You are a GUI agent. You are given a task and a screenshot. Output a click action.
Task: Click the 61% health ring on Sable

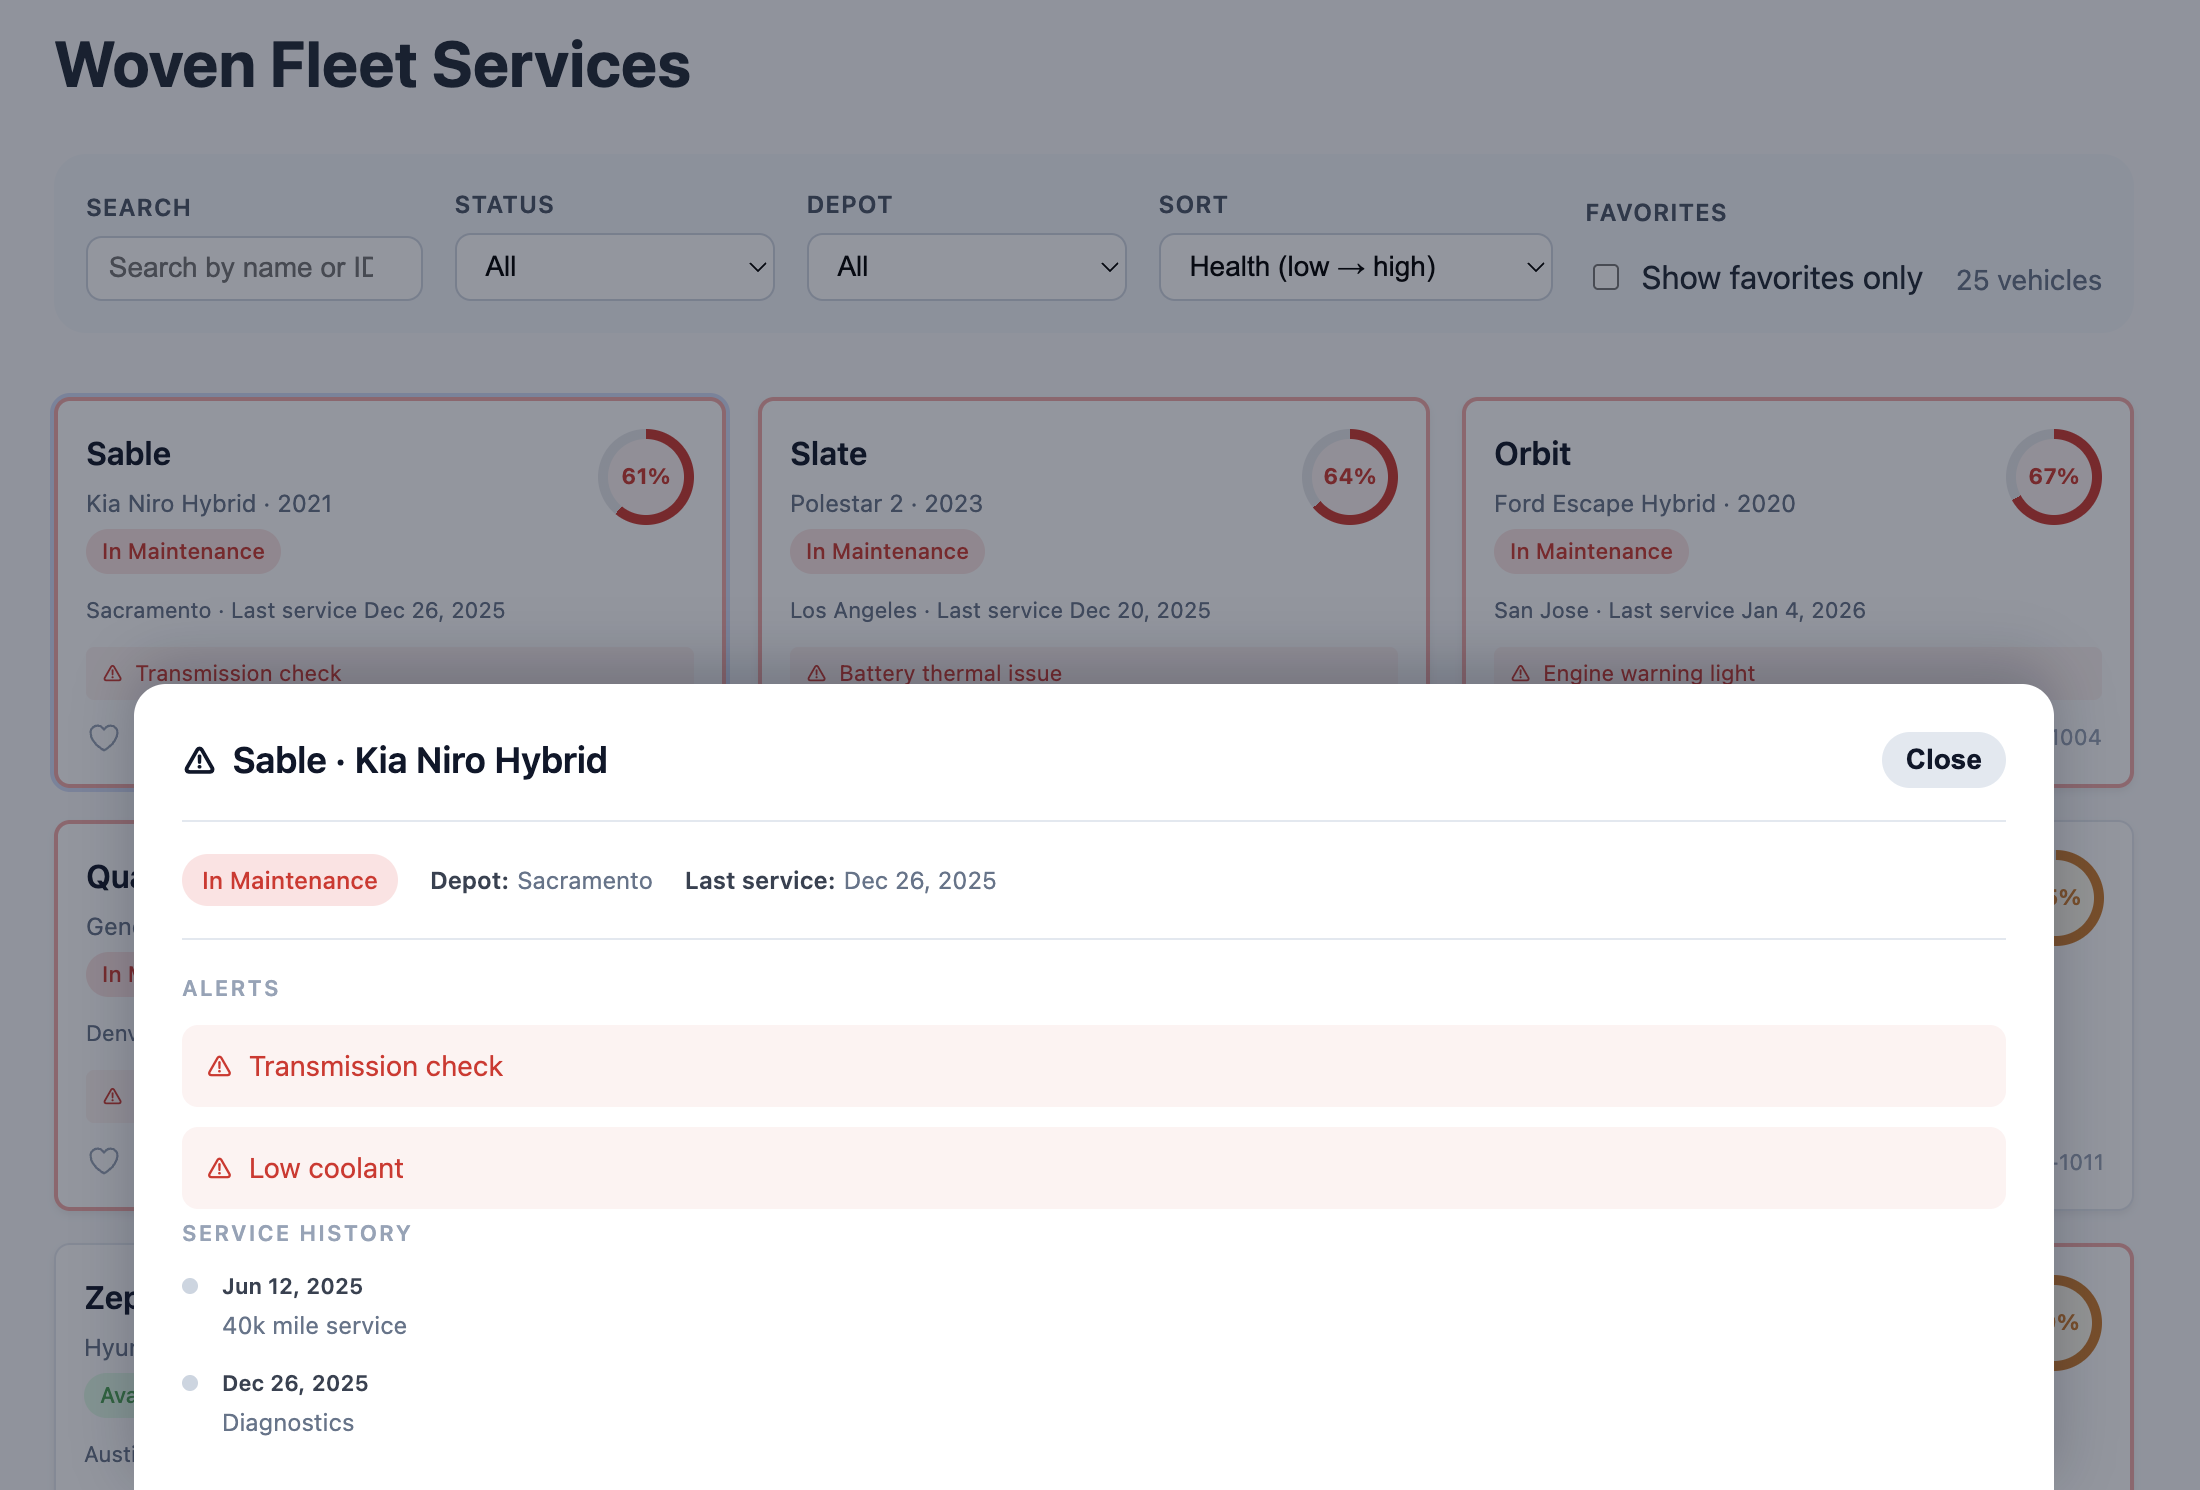pos(645,477)
